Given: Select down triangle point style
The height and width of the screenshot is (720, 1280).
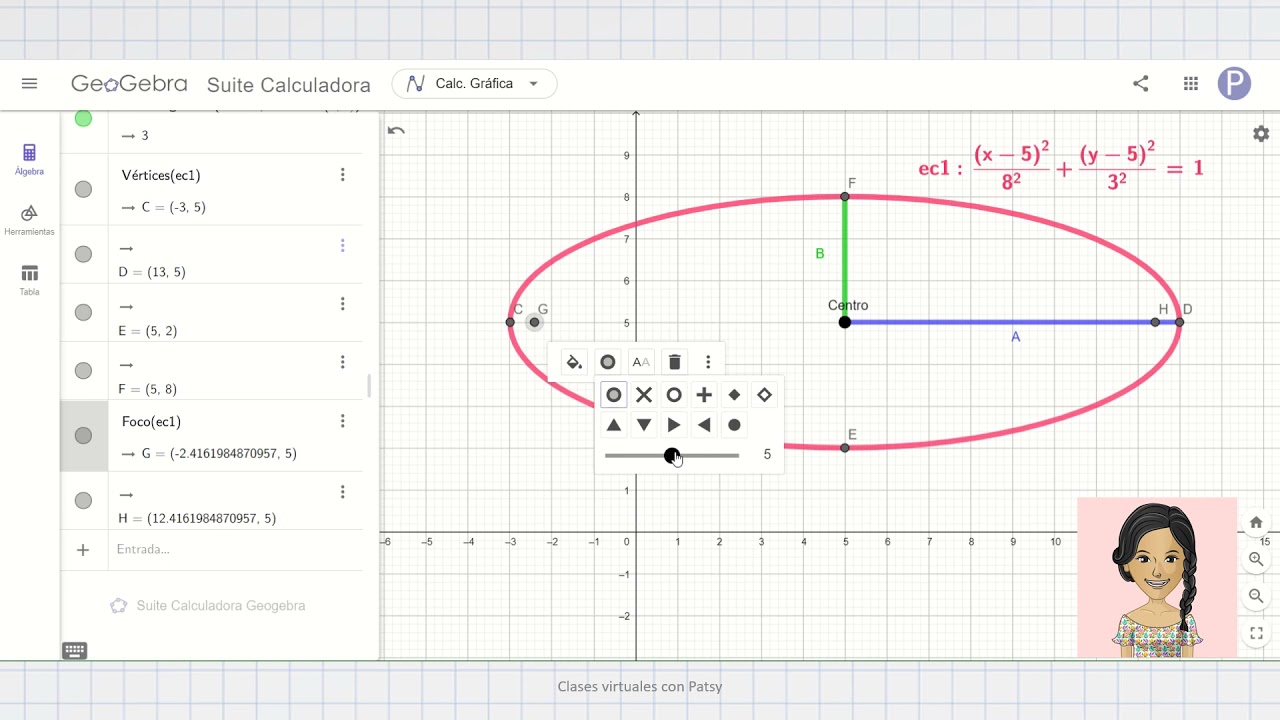Looking at the screenshot, I should 644,425.
